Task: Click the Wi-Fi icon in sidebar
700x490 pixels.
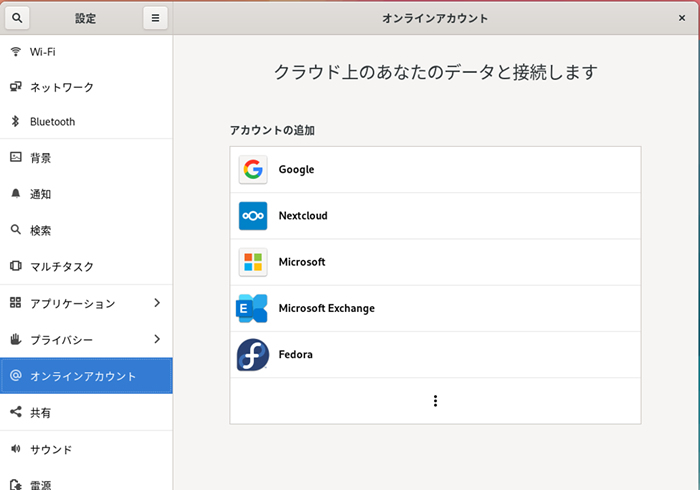Action: (x=16, y=51)
